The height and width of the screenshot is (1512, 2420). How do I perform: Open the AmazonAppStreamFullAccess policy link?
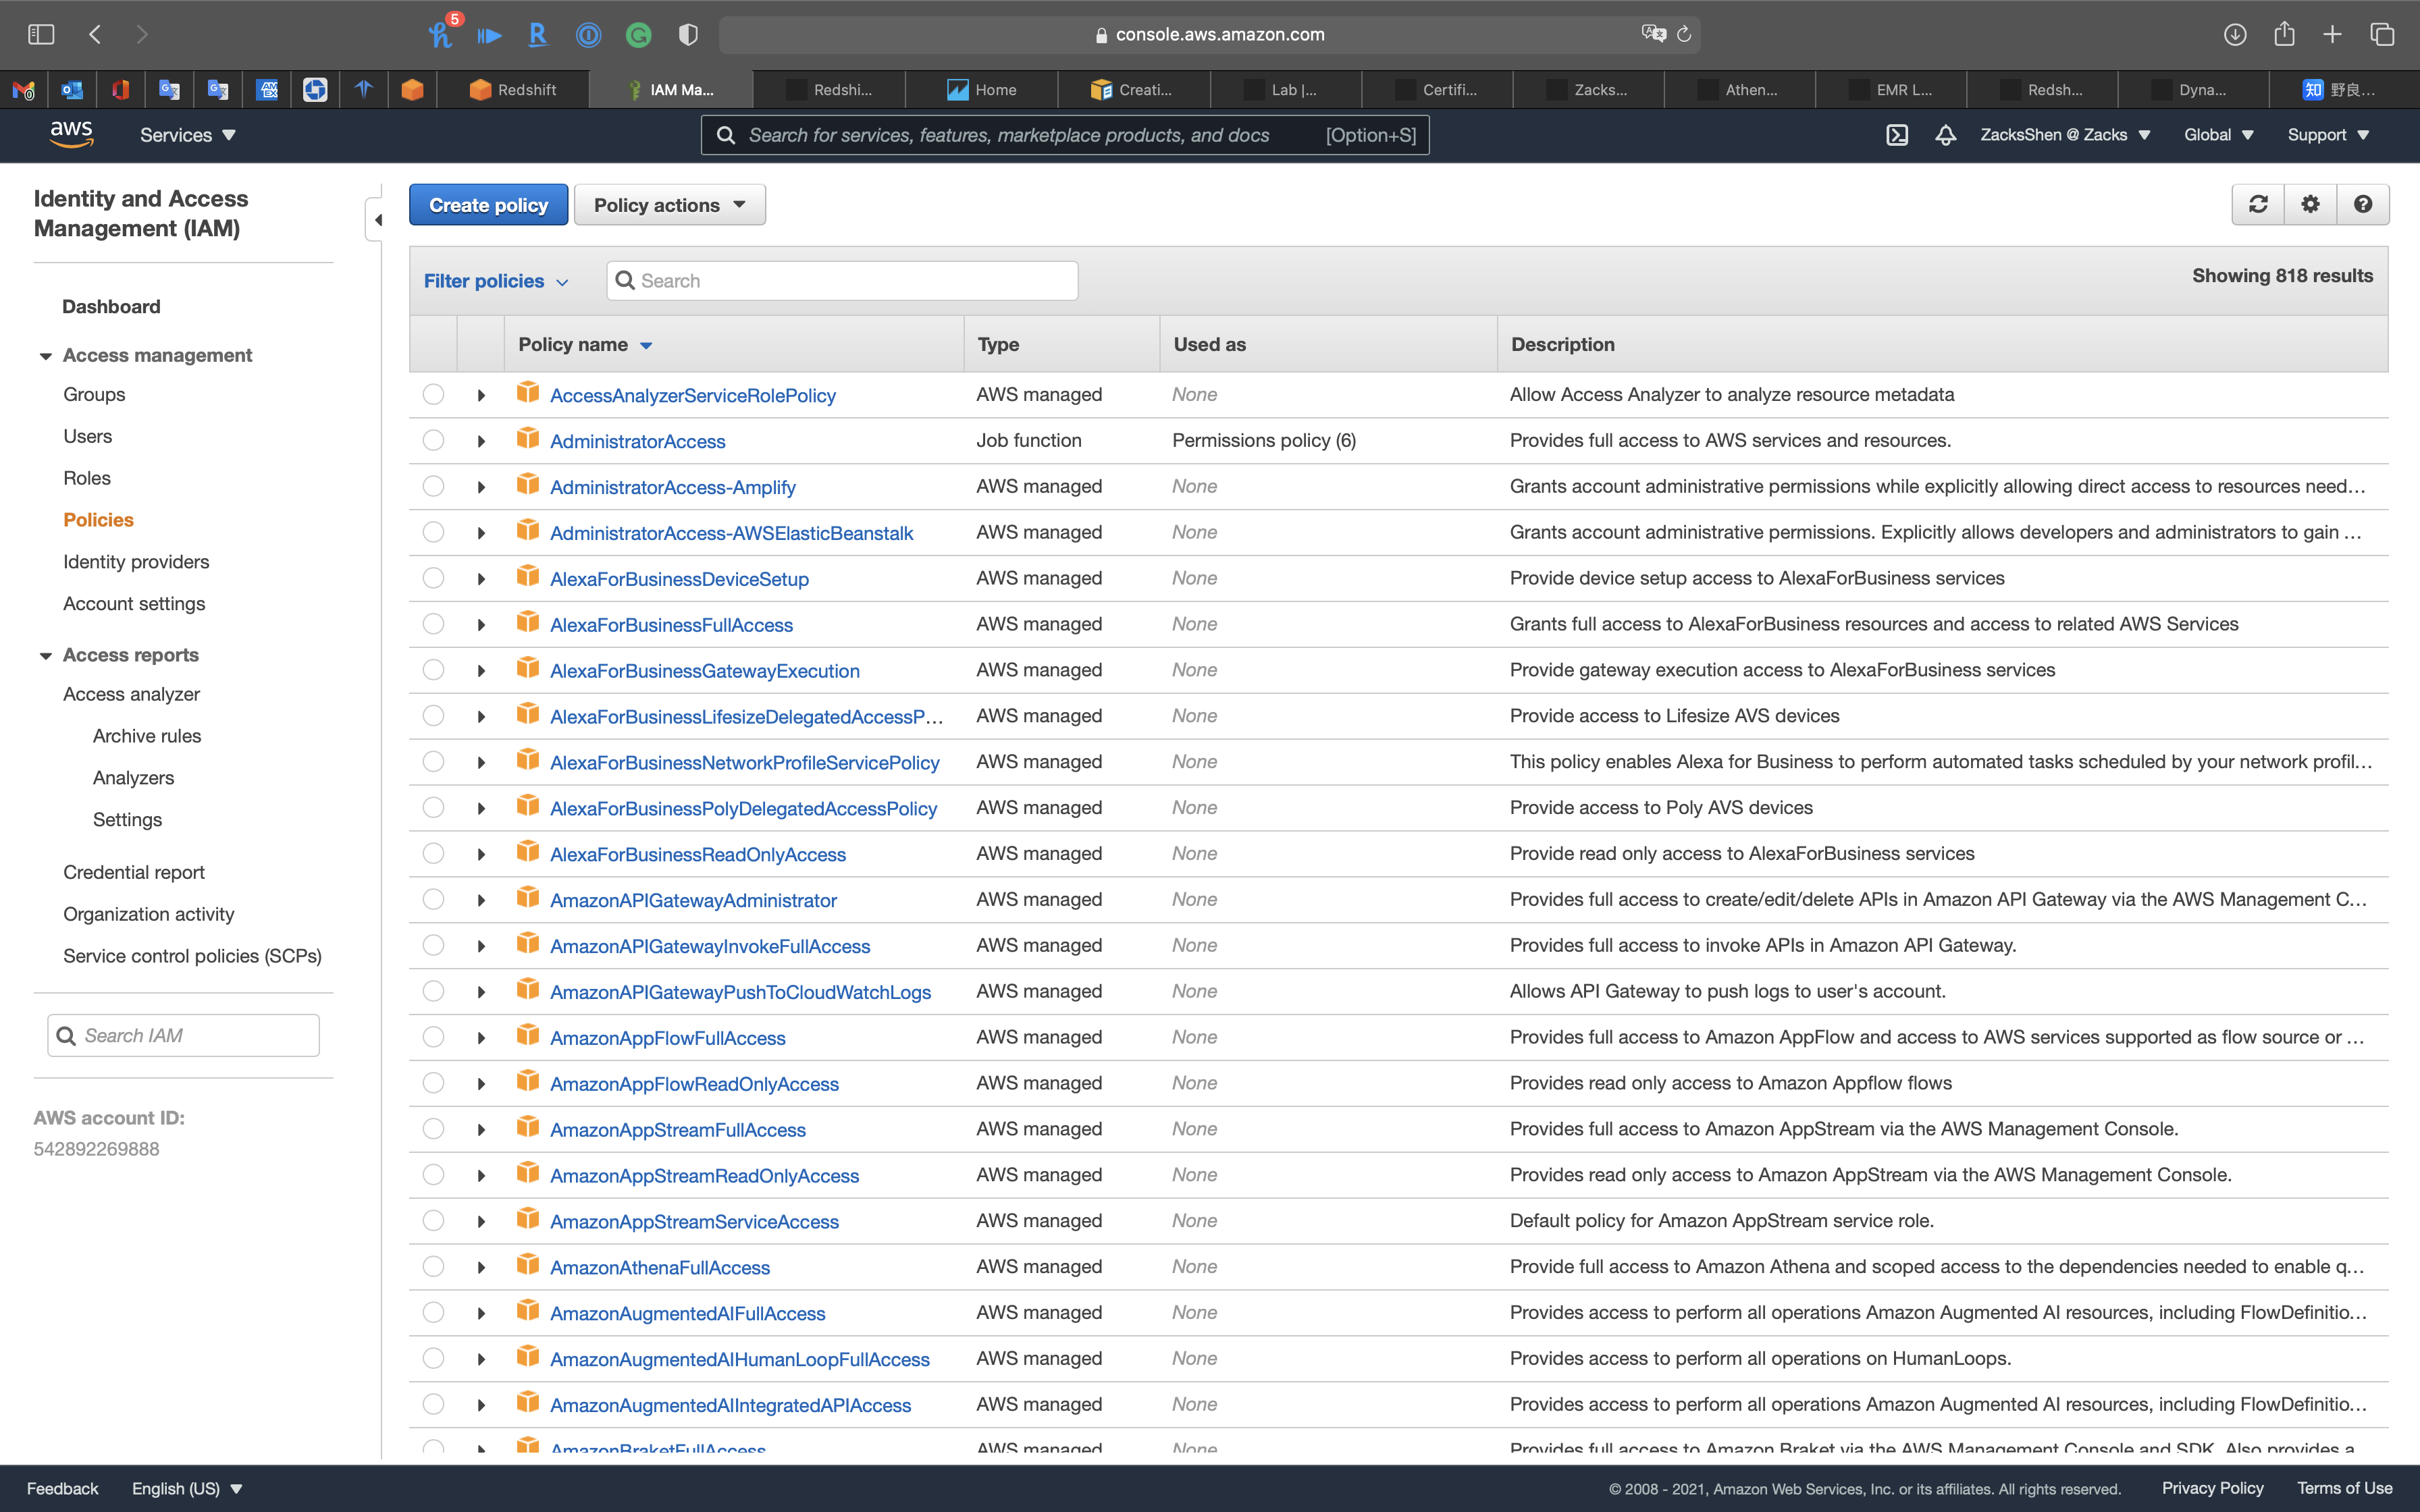677,1130
